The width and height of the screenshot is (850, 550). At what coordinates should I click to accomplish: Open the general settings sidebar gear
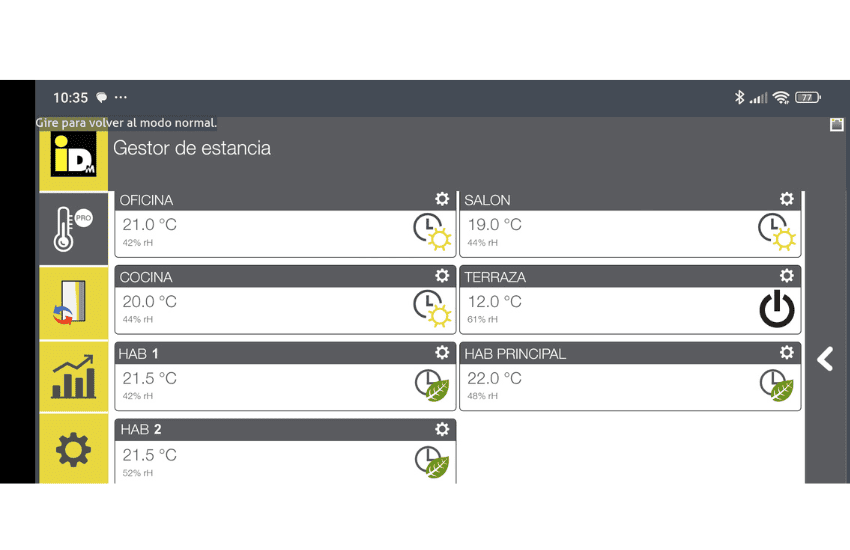pos(74,451)
